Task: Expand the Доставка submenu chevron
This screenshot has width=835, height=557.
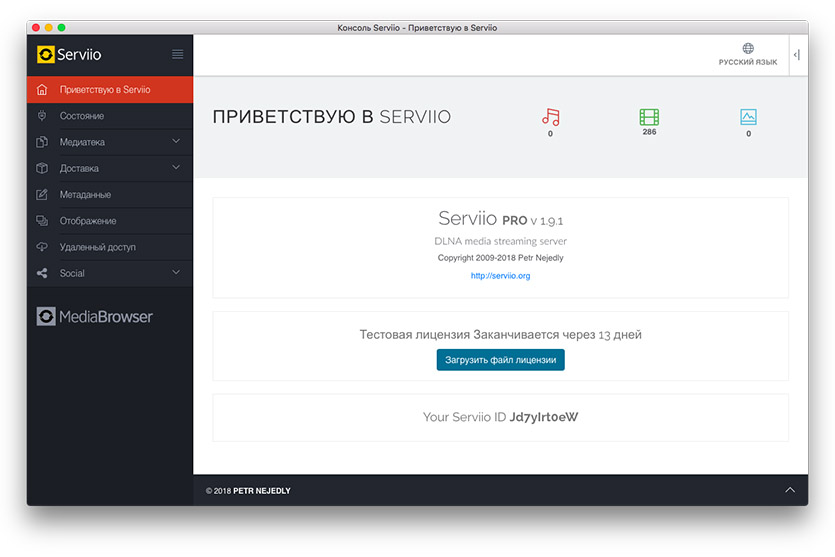Action: [x=176, y=167]
